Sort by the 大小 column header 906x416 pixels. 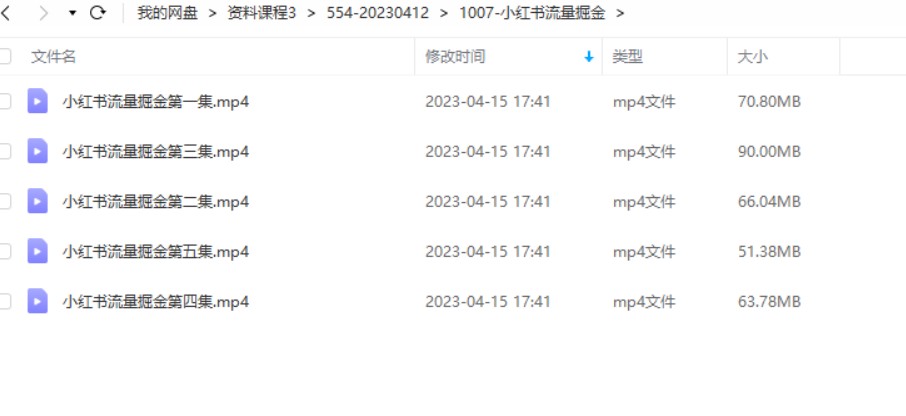(x=753, y=57)
